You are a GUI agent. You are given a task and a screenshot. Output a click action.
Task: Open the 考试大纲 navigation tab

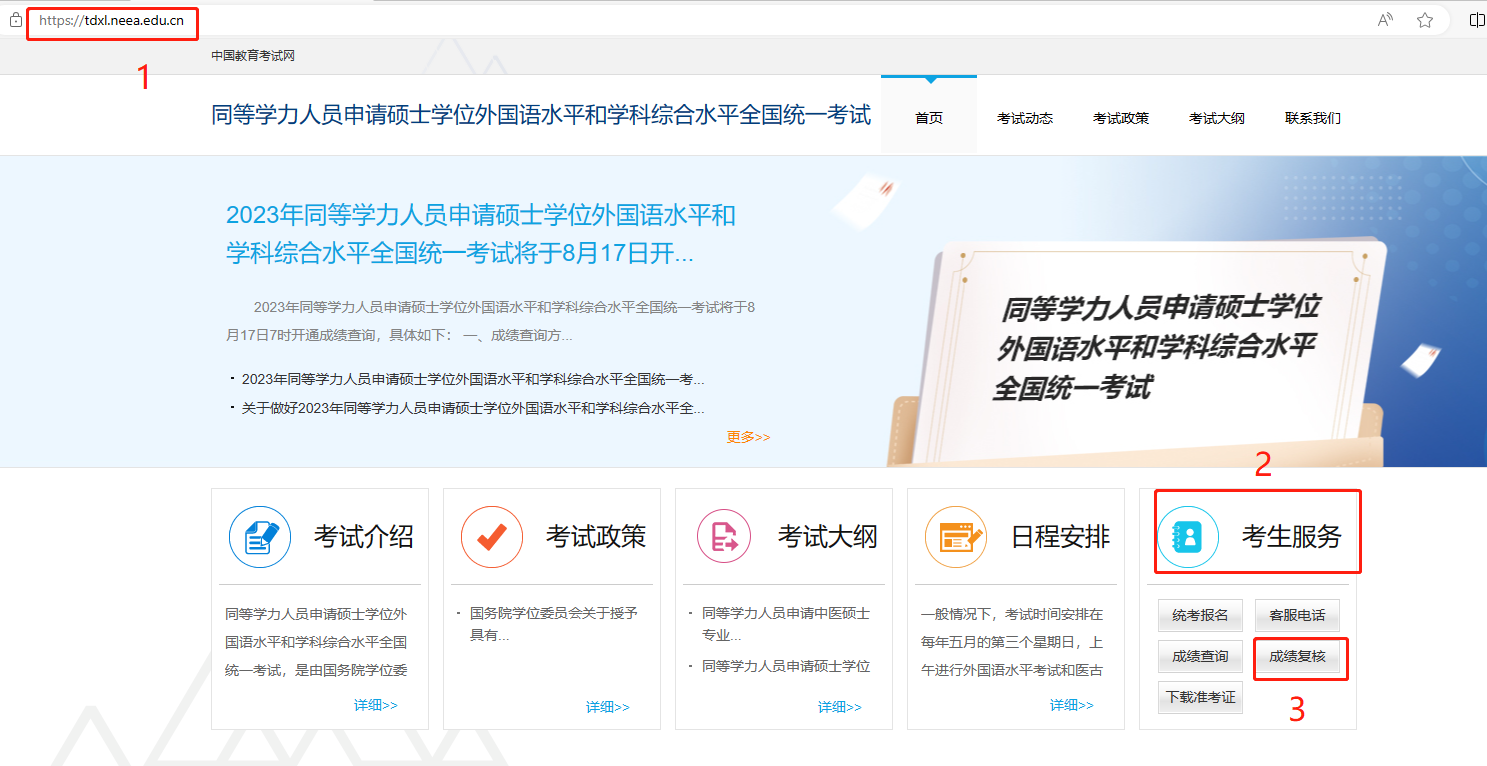1217,118
